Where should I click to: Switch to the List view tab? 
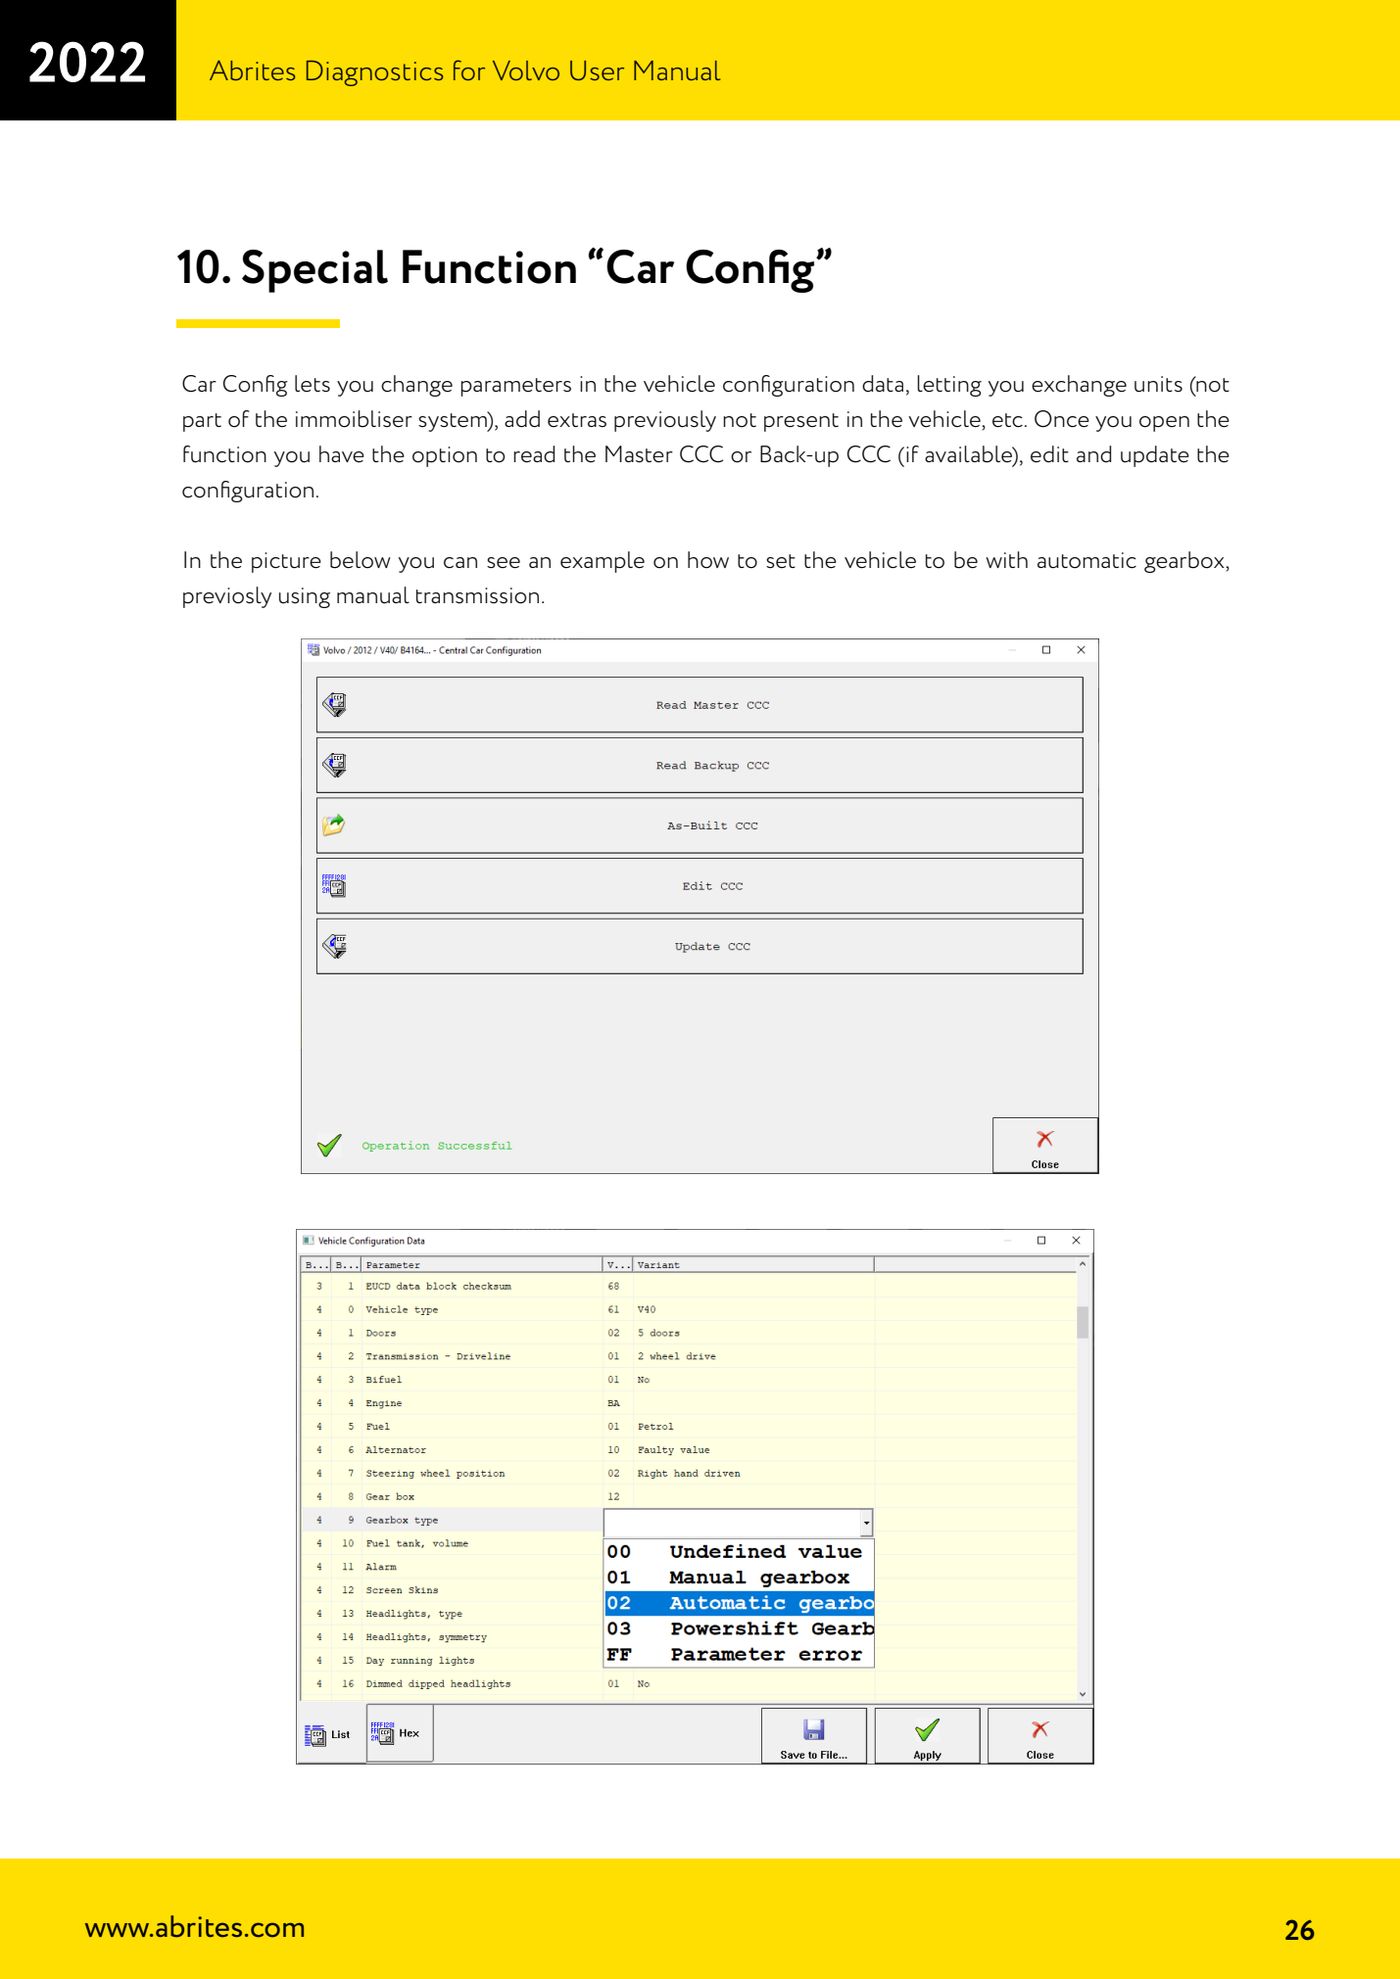pyautogui.click(x=331, y=1735)
